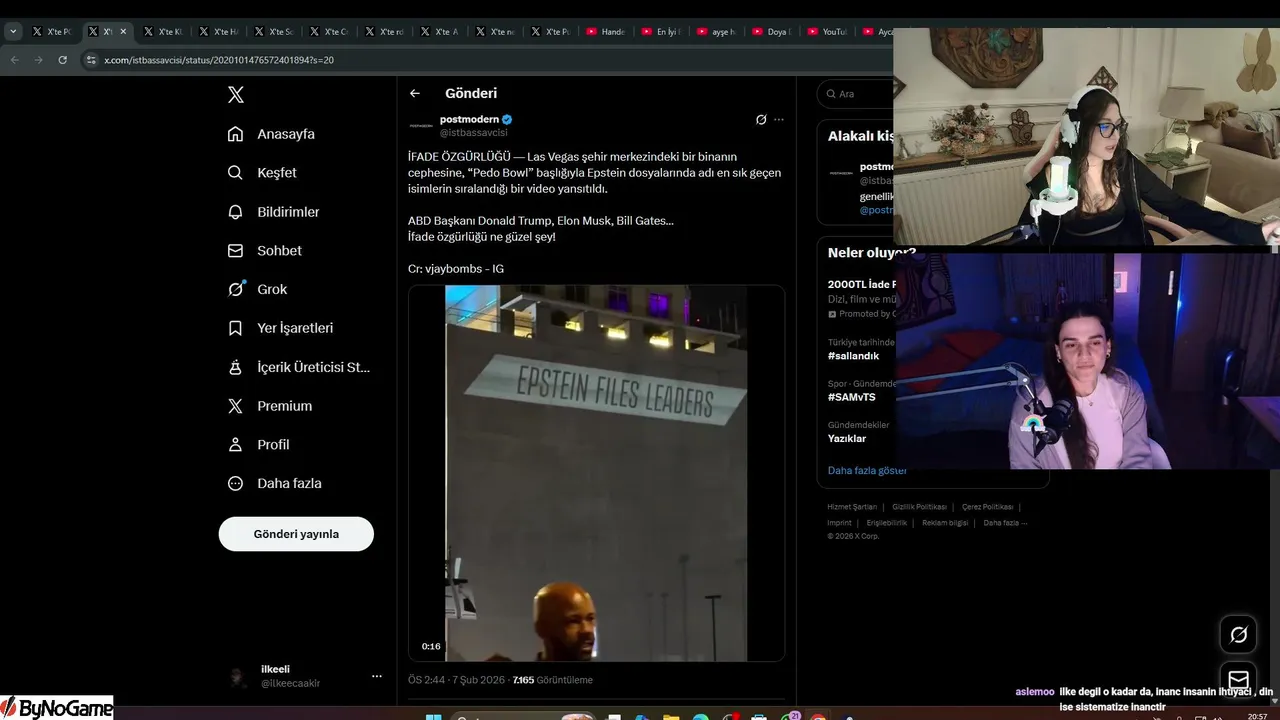This screenshot has width=1280, height=720.
Task: Switch to the first X'te PC tab
Action: point(52,32)
